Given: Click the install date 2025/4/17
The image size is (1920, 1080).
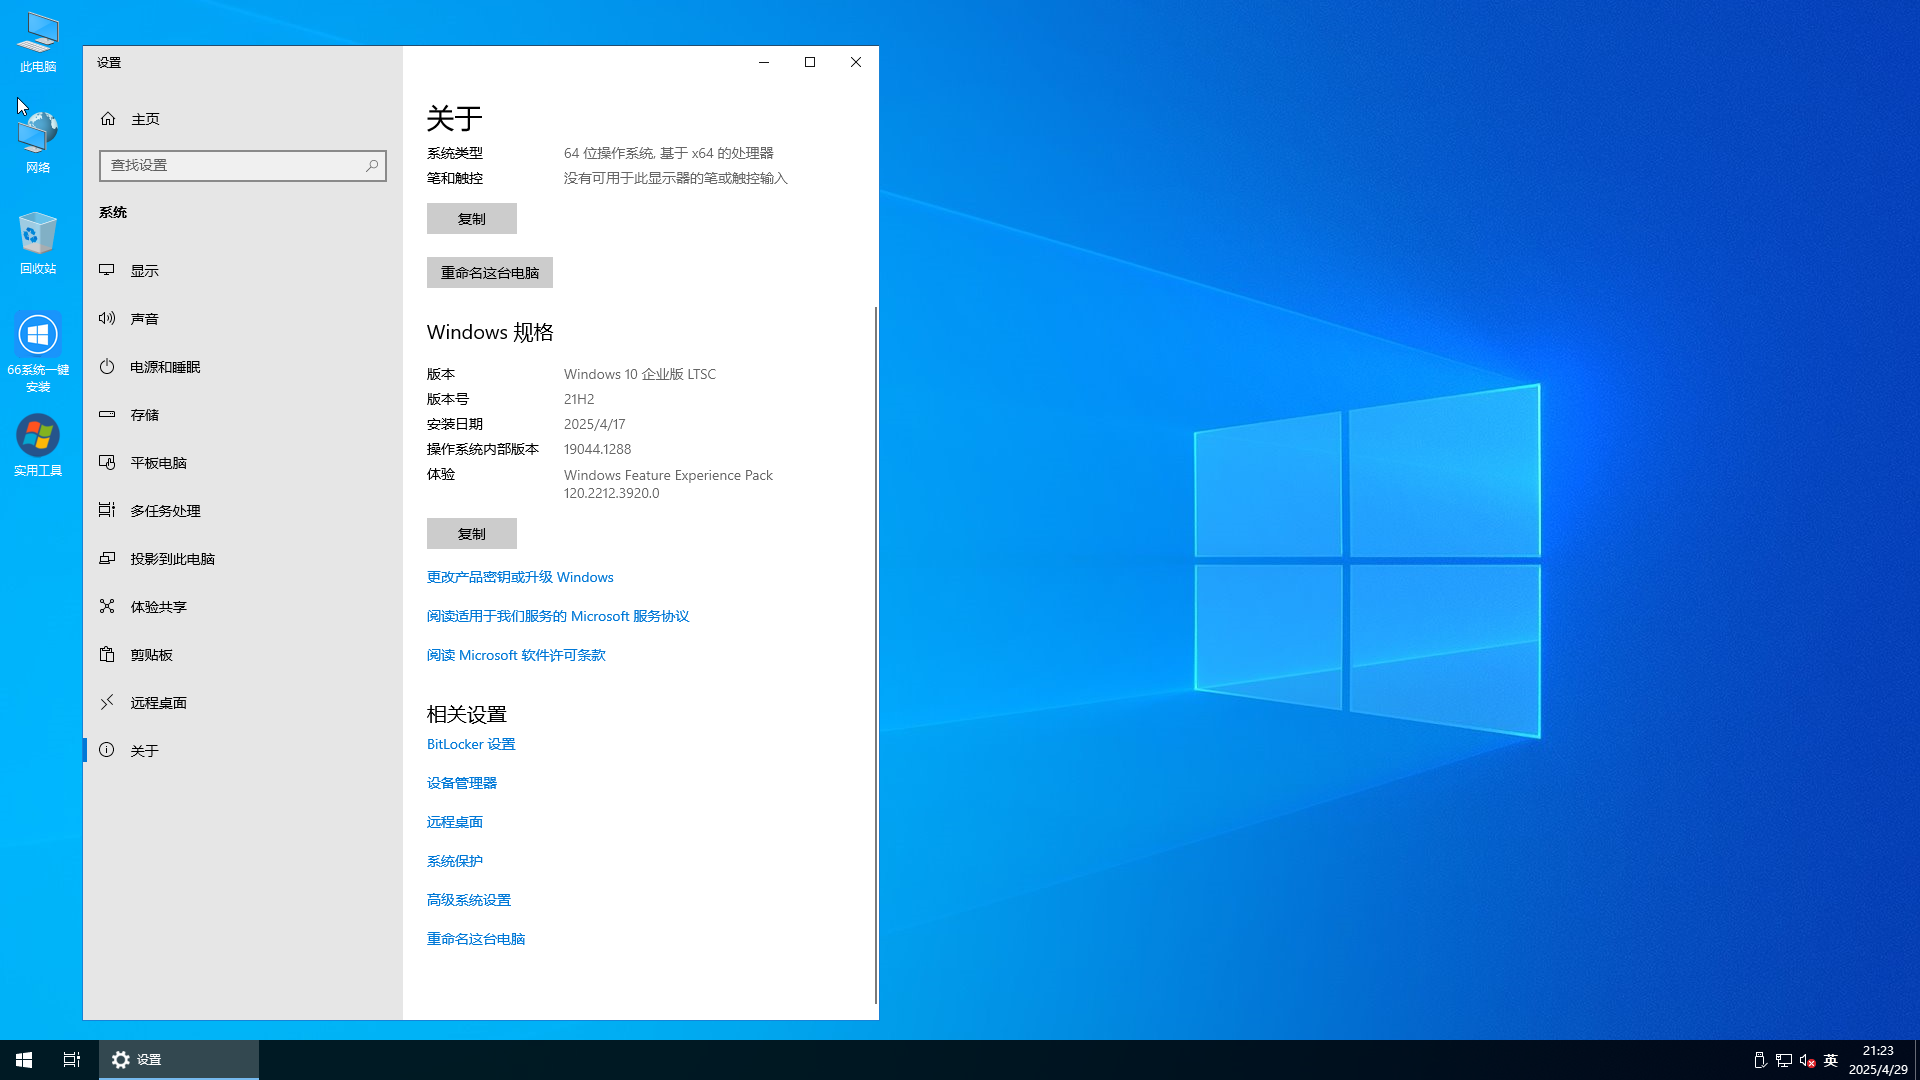Looking at the screenshot, I should pyautogui.click(x=594, y=425).
